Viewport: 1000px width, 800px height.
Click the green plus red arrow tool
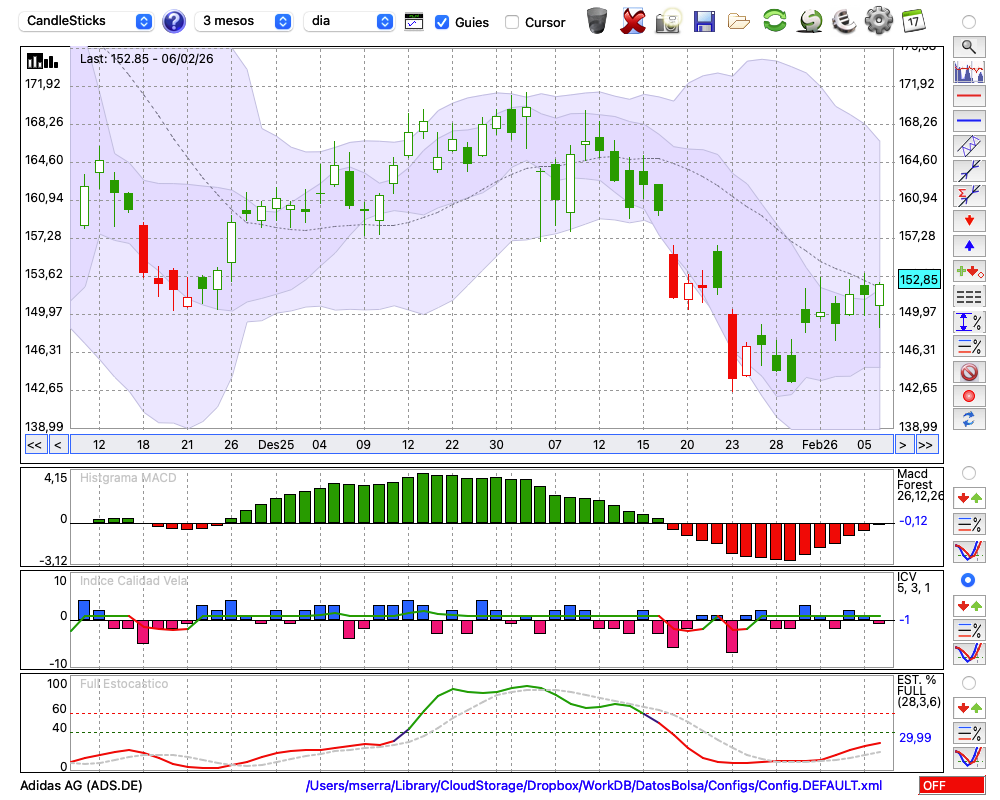pos(969,272)
